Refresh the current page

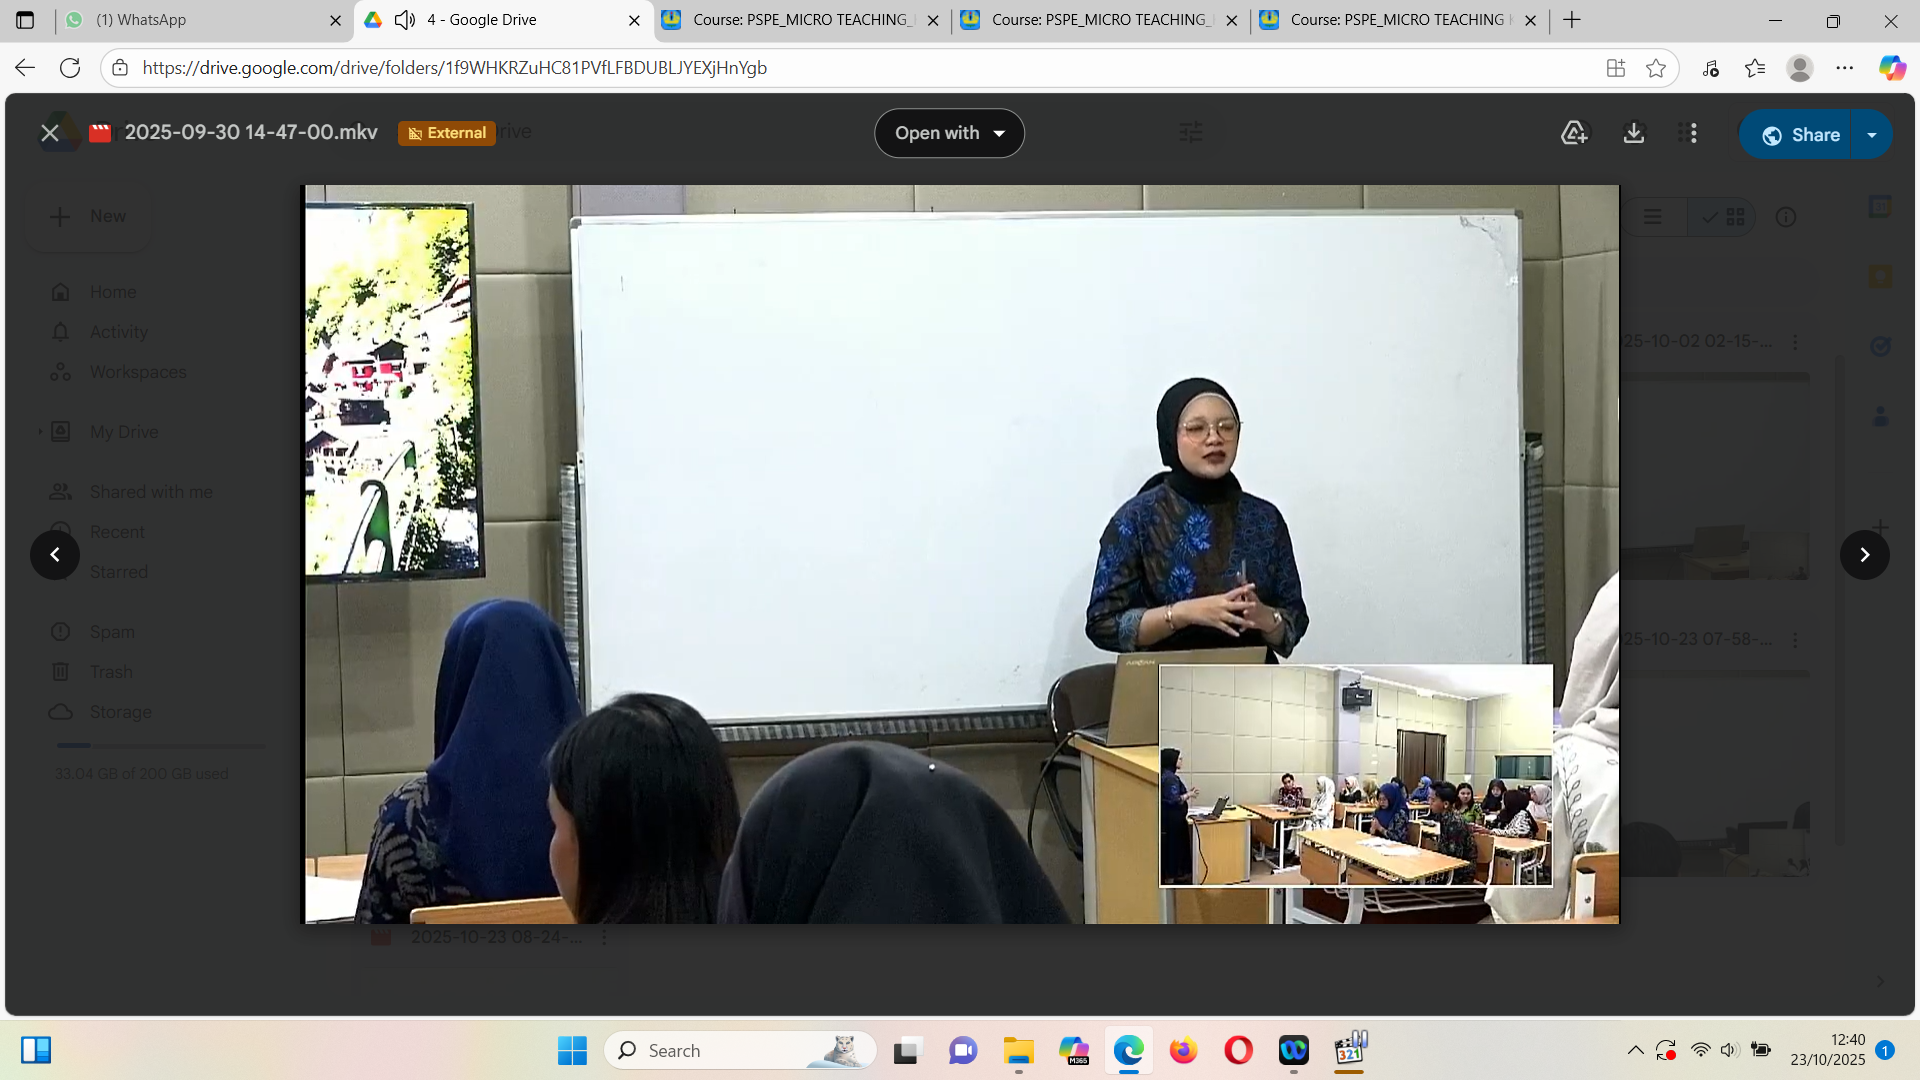70,68
